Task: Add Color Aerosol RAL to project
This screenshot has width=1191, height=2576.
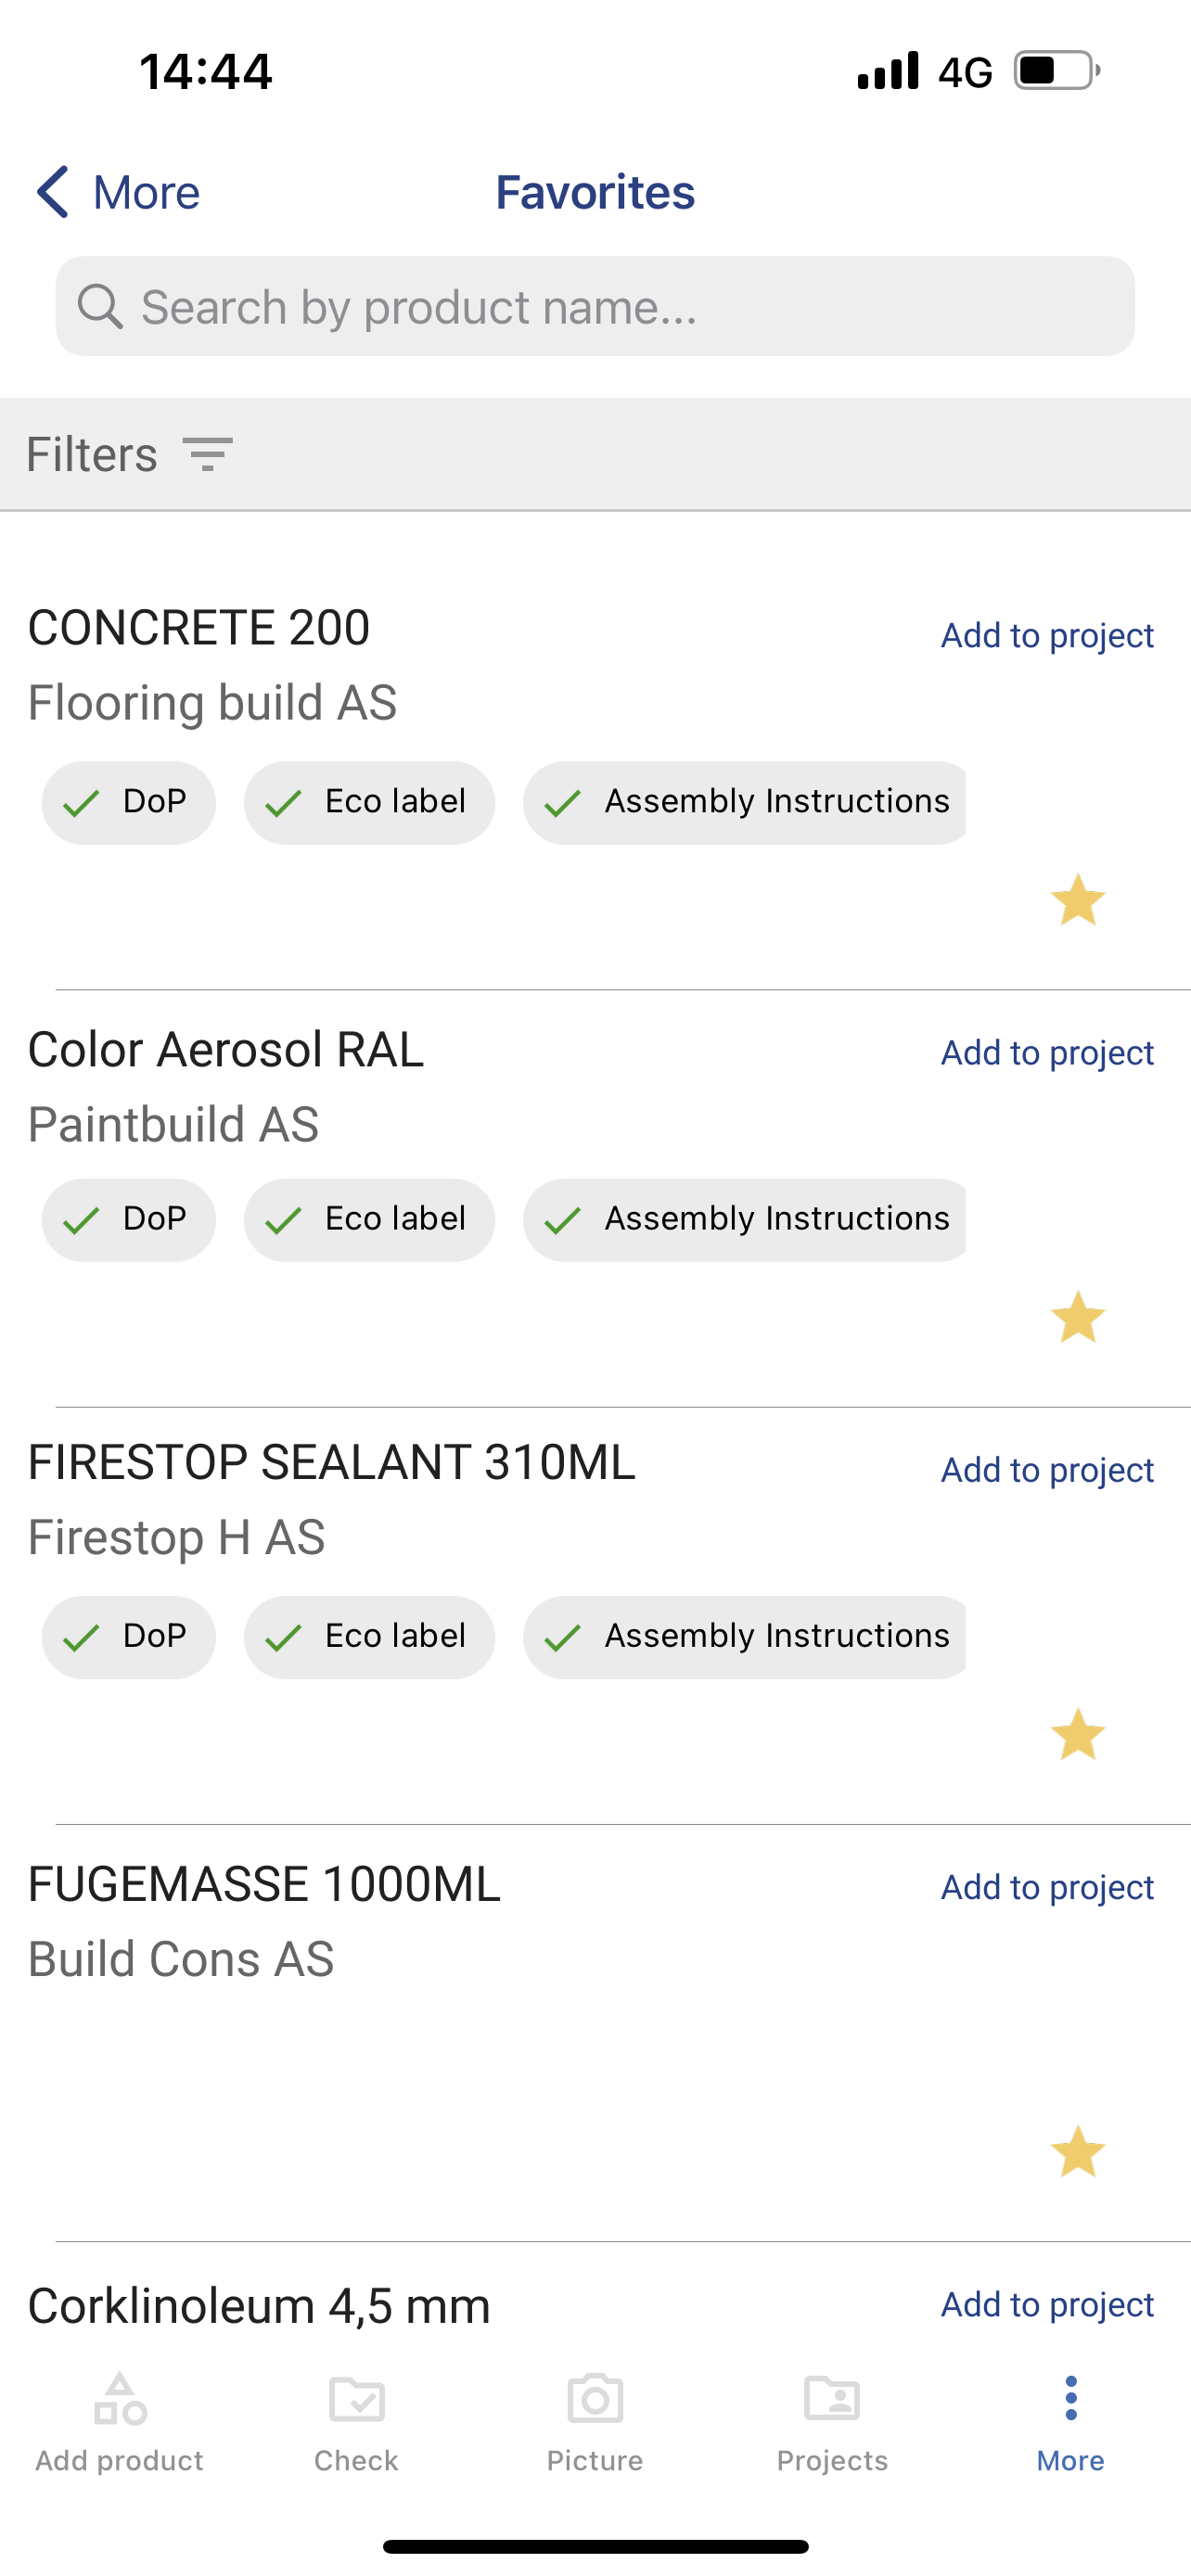Action: click(x=1047, y=1052)
